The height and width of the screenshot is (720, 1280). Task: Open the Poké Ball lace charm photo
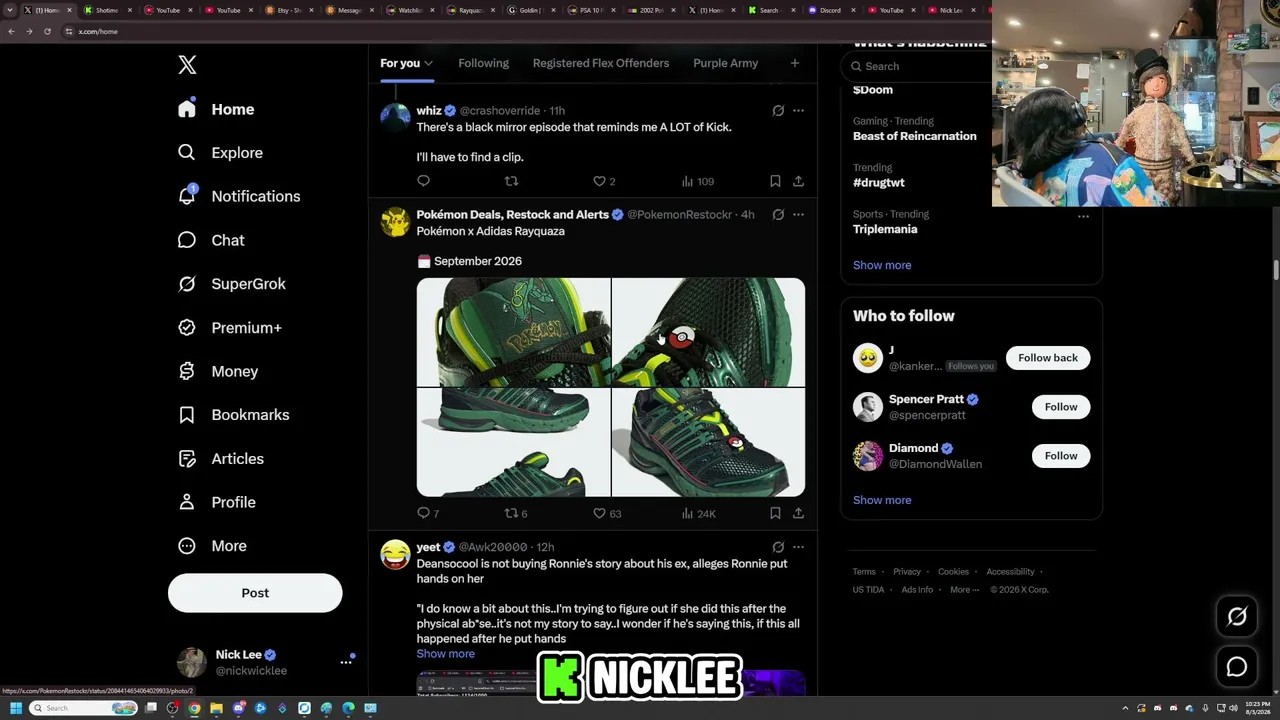point(709,332)
